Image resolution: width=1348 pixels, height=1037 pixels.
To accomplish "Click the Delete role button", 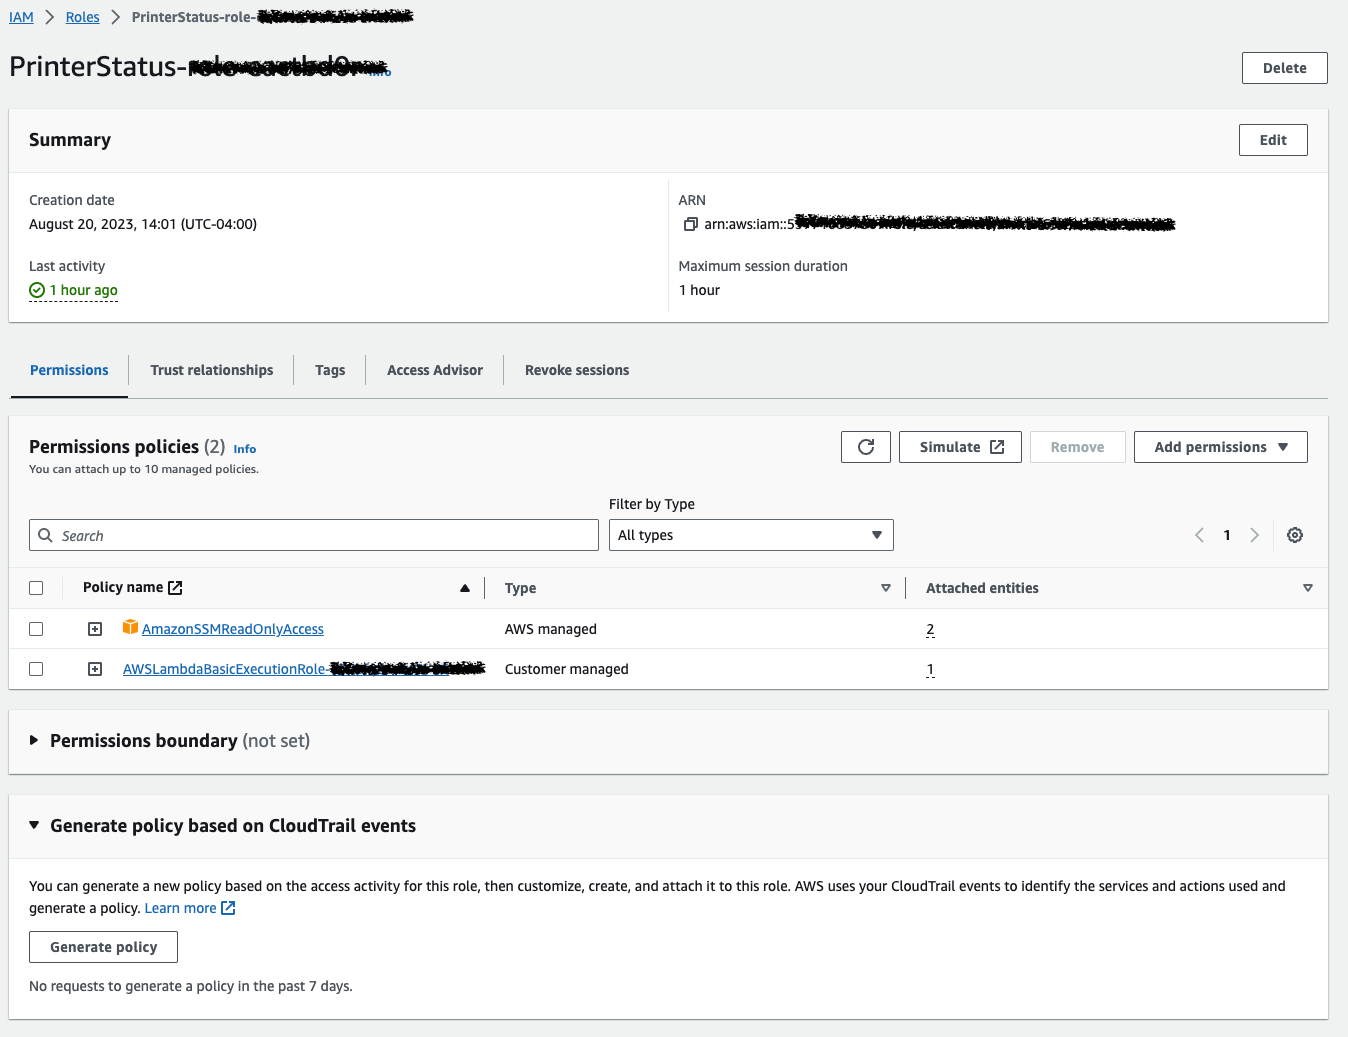I will [1284, 68].
